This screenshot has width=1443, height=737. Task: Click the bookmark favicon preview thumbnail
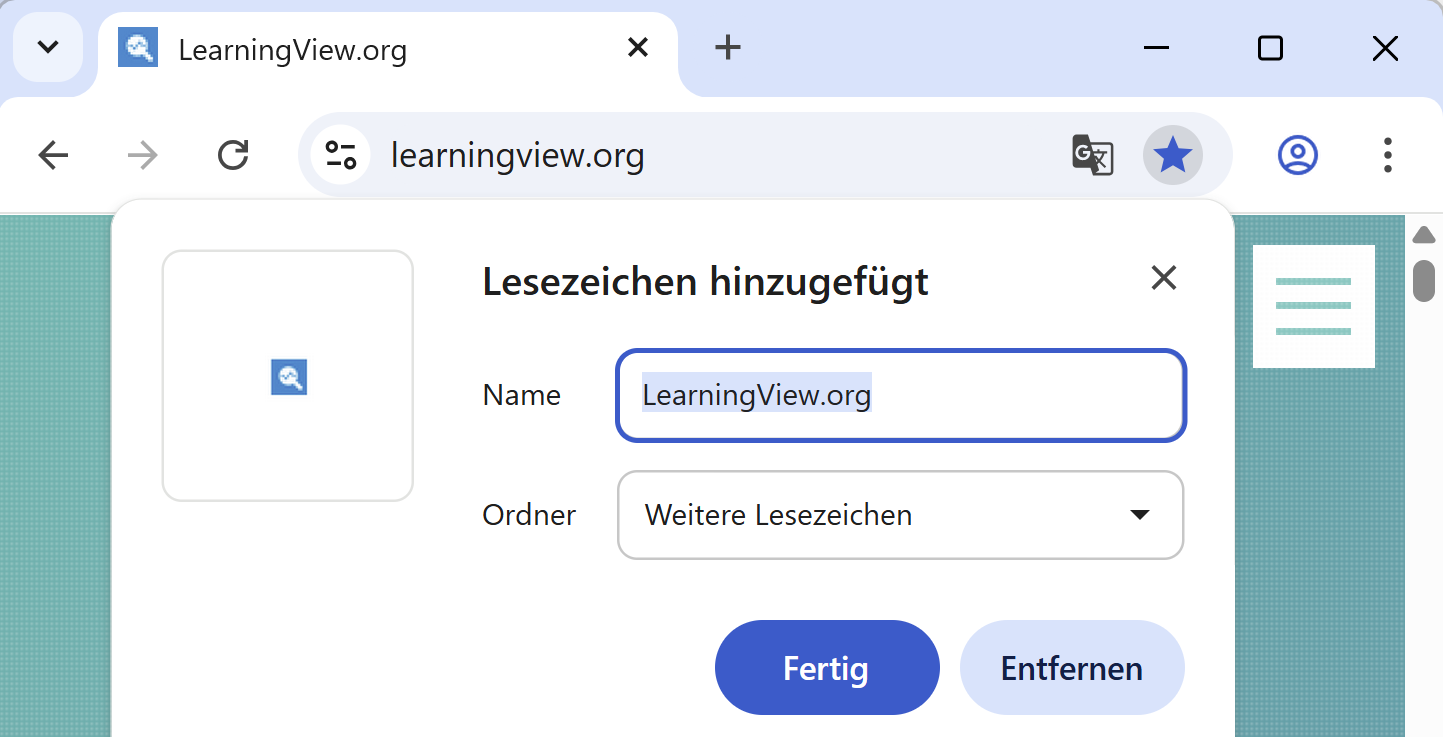[x=288, y=376]
